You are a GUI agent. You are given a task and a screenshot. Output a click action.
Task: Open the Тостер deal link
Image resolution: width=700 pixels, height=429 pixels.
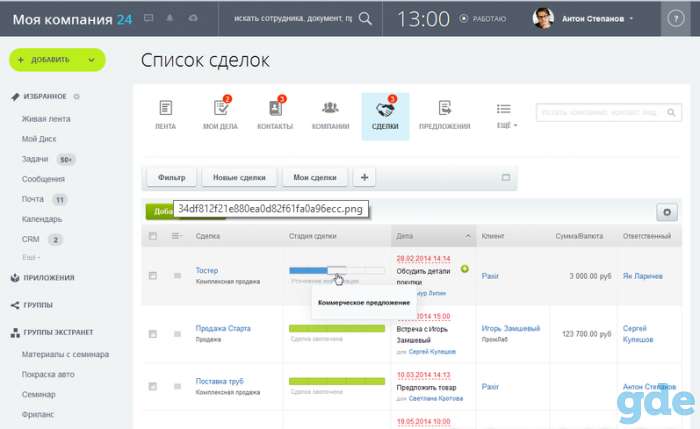click(207, 270)
